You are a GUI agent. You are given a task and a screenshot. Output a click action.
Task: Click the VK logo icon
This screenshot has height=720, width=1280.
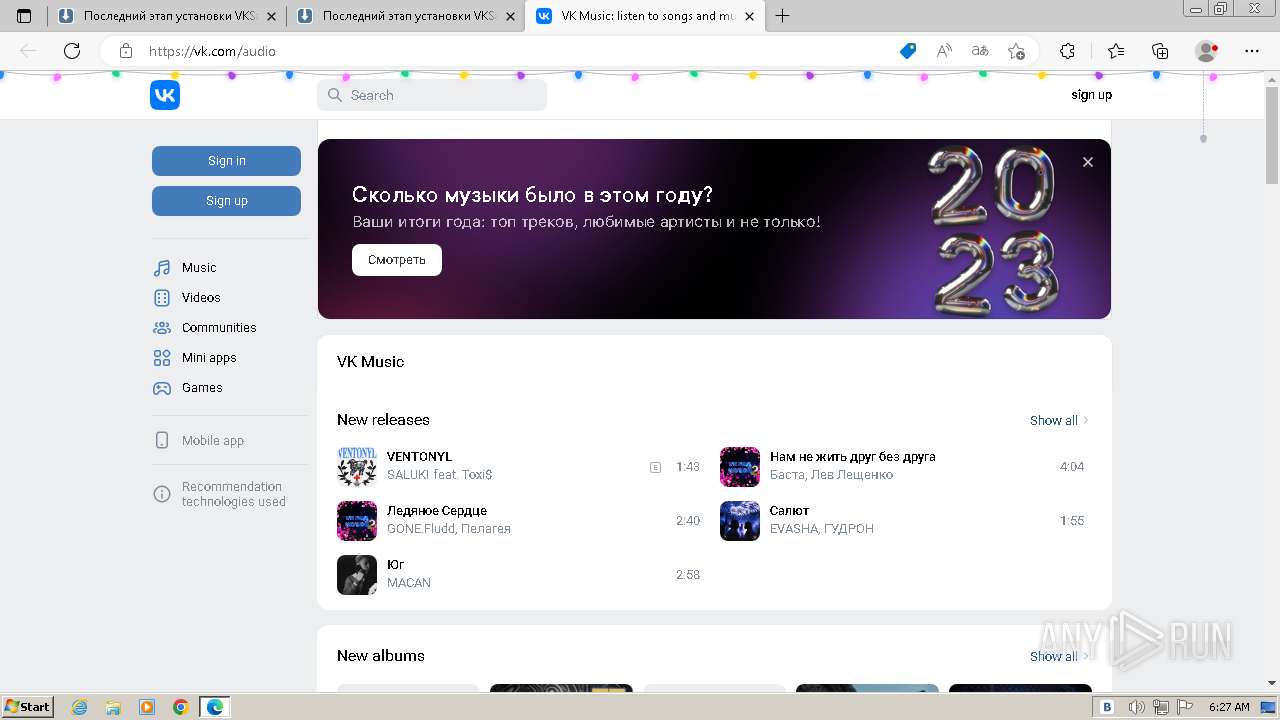tap(165, 95)
